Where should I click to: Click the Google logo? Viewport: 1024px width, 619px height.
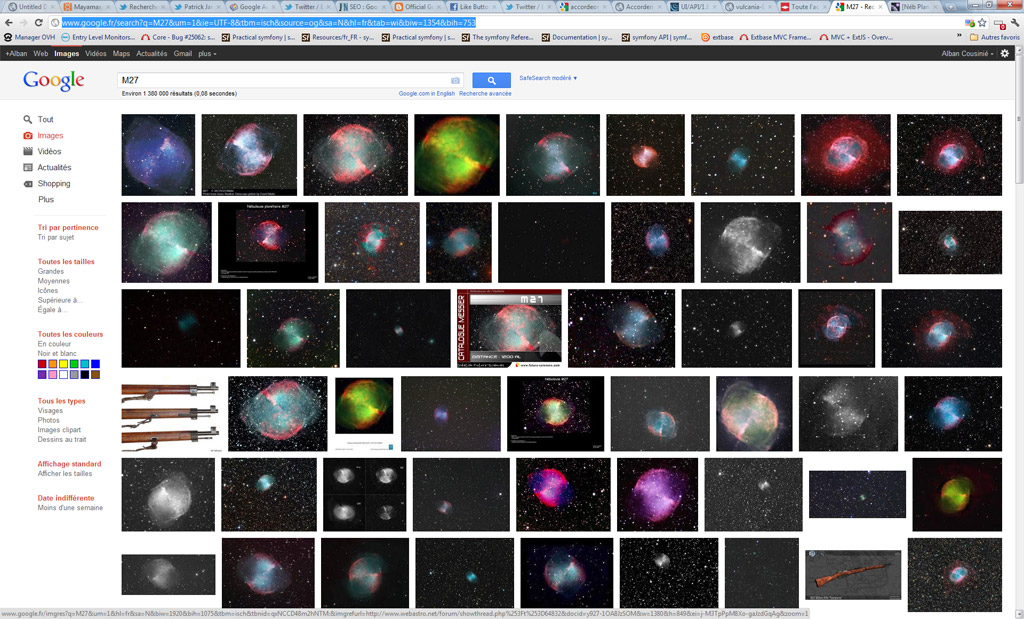coord(52,80)
